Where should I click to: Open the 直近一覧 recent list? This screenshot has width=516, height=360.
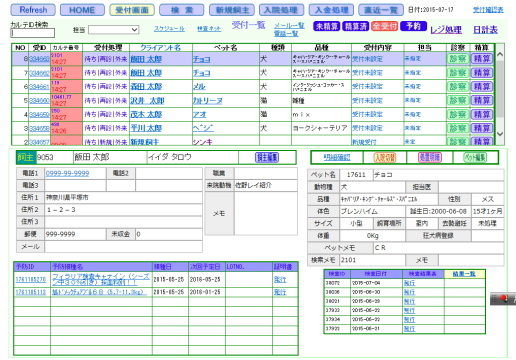(381, 10)
